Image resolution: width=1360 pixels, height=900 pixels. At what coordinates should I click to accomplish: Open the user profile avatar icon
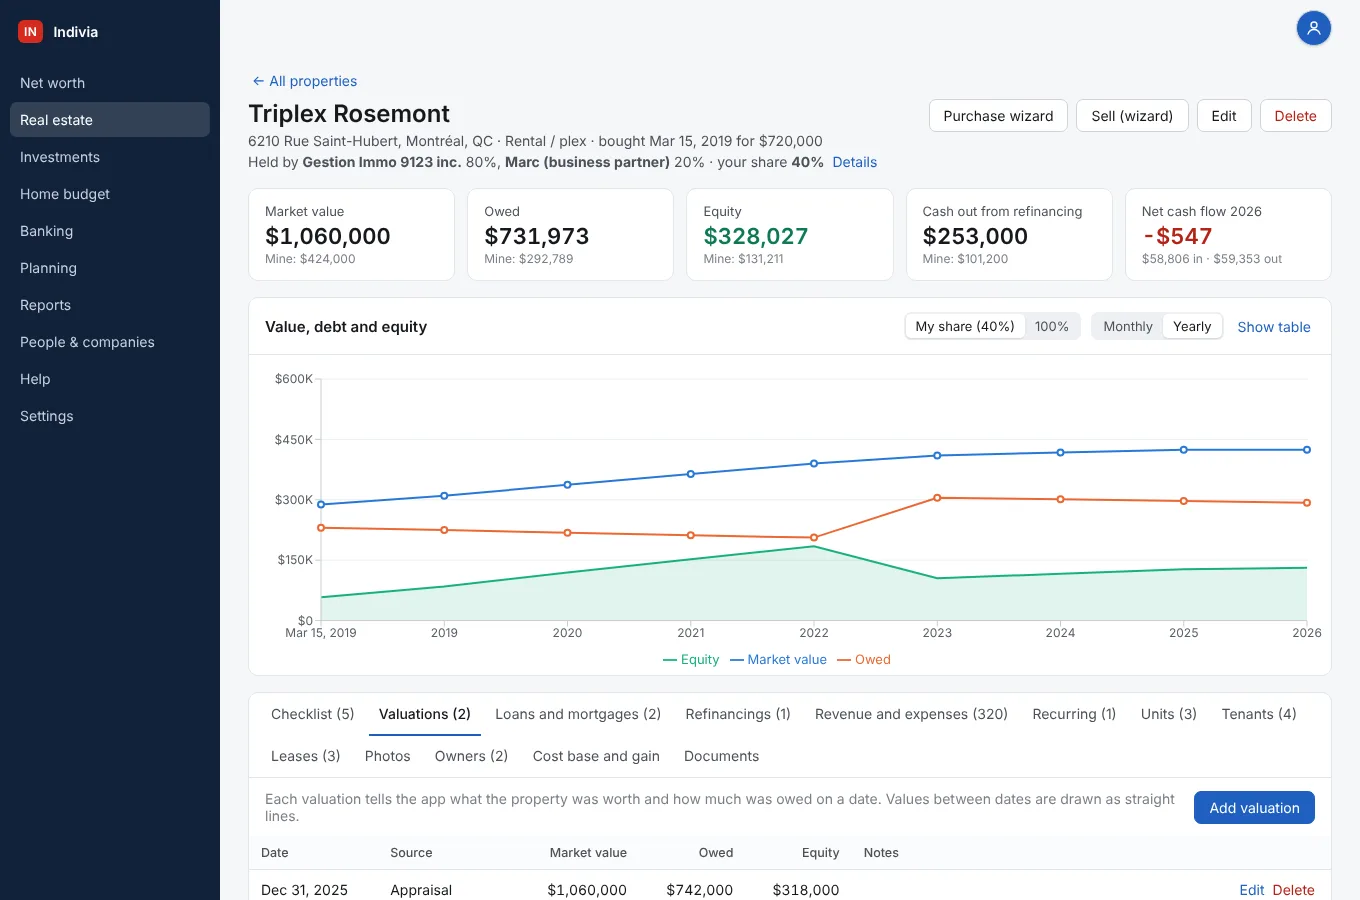(x=1314, y=28)
